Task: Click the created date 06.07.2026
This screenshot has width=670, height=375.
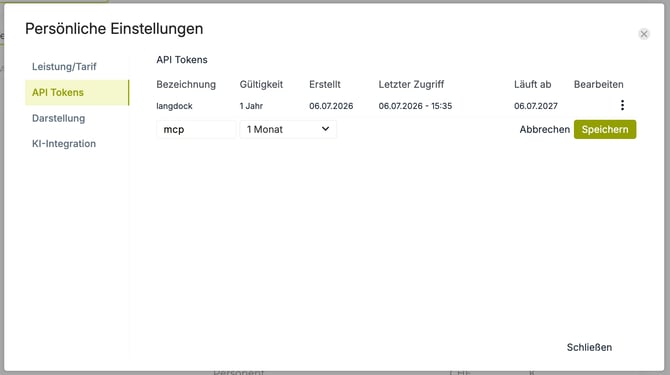Action: point(331,106)
